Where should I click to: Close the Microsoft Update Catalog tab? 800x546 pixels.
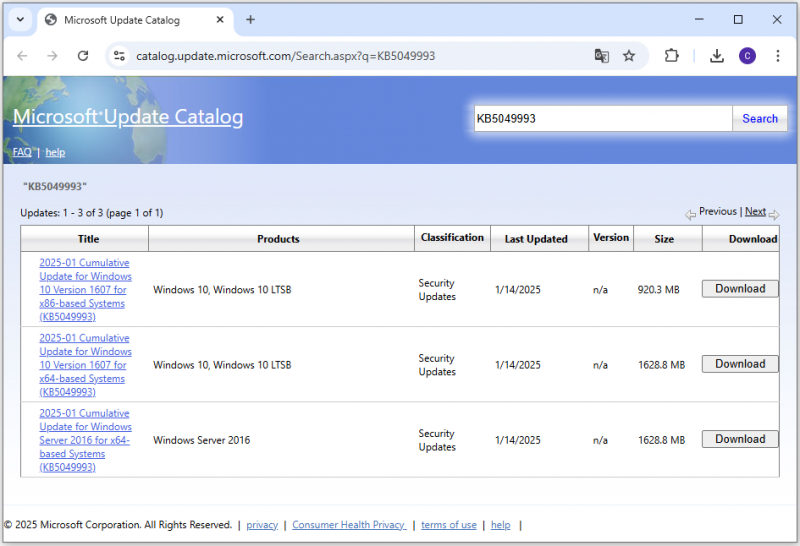220,19
